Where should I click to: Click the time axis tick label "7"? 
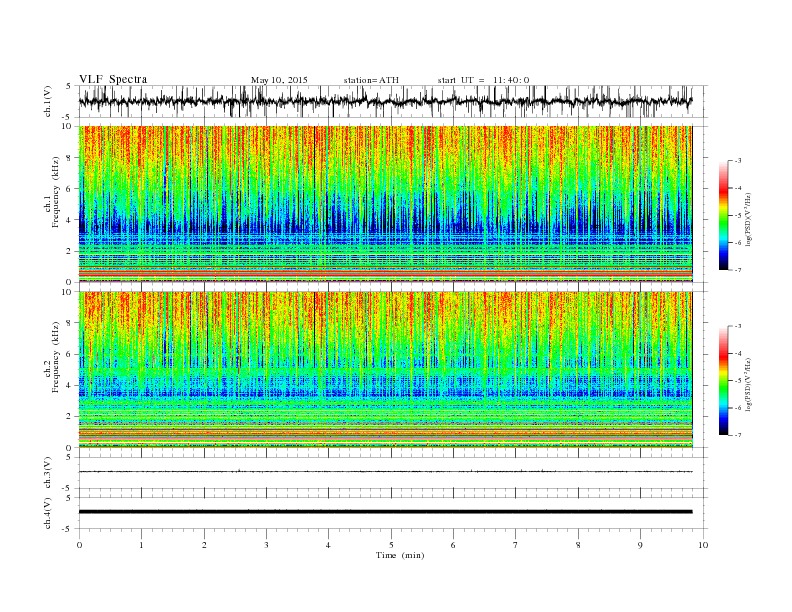[516, 545]
